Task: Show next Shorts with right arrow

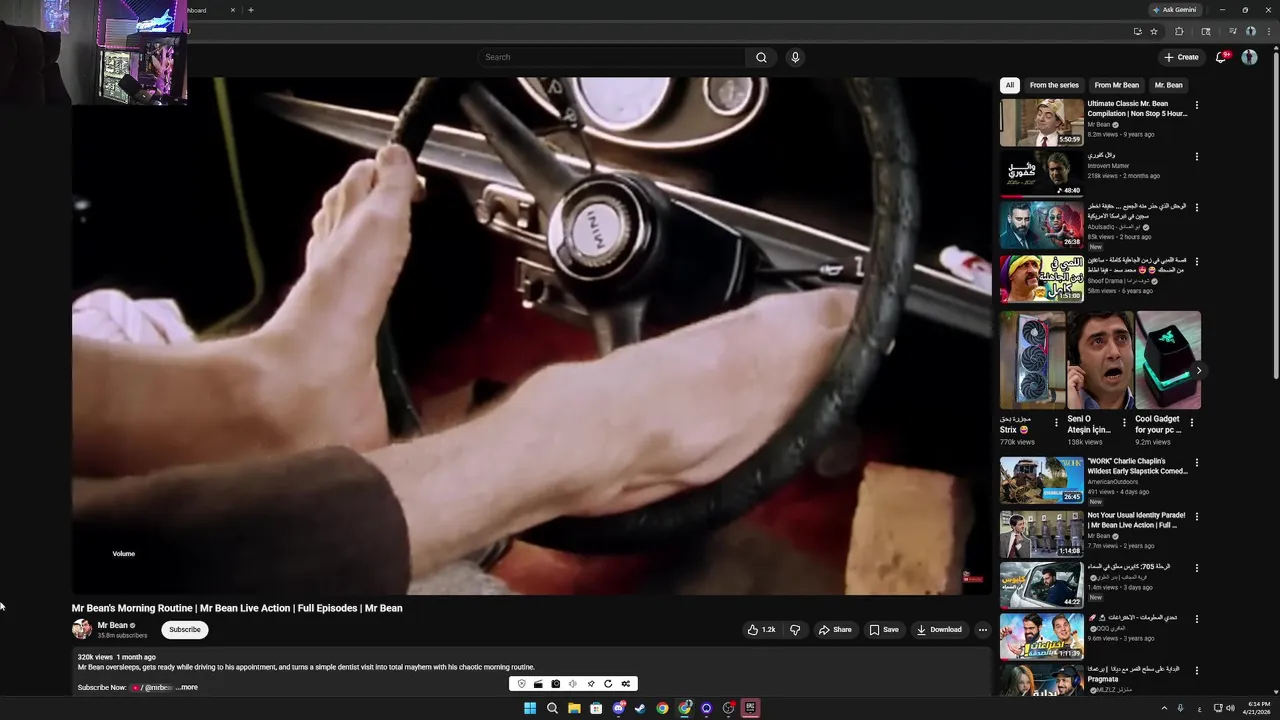Action: 1199,370
